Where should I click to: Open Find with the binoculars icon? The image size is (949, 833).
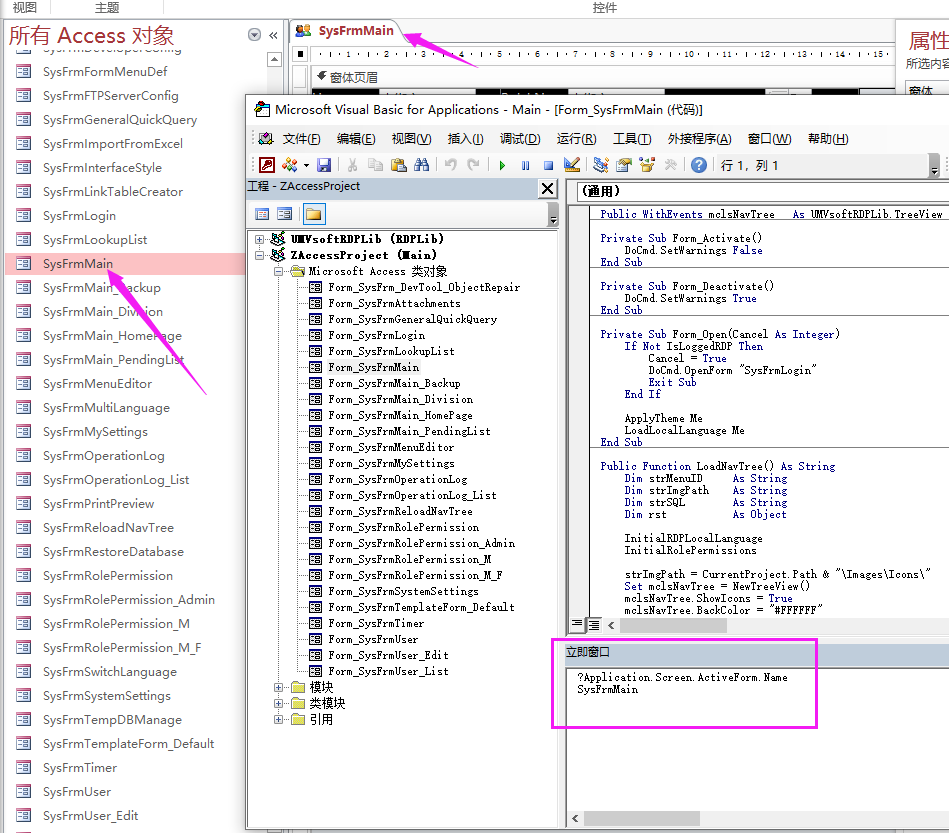coord(421,165)
